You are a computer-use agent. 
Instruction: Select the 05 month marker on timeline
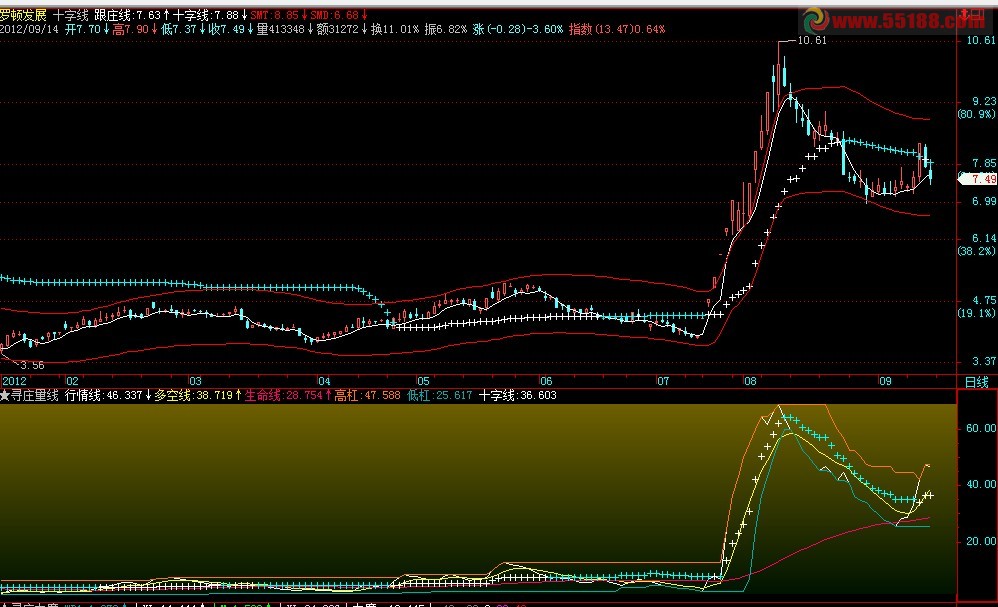423,381
